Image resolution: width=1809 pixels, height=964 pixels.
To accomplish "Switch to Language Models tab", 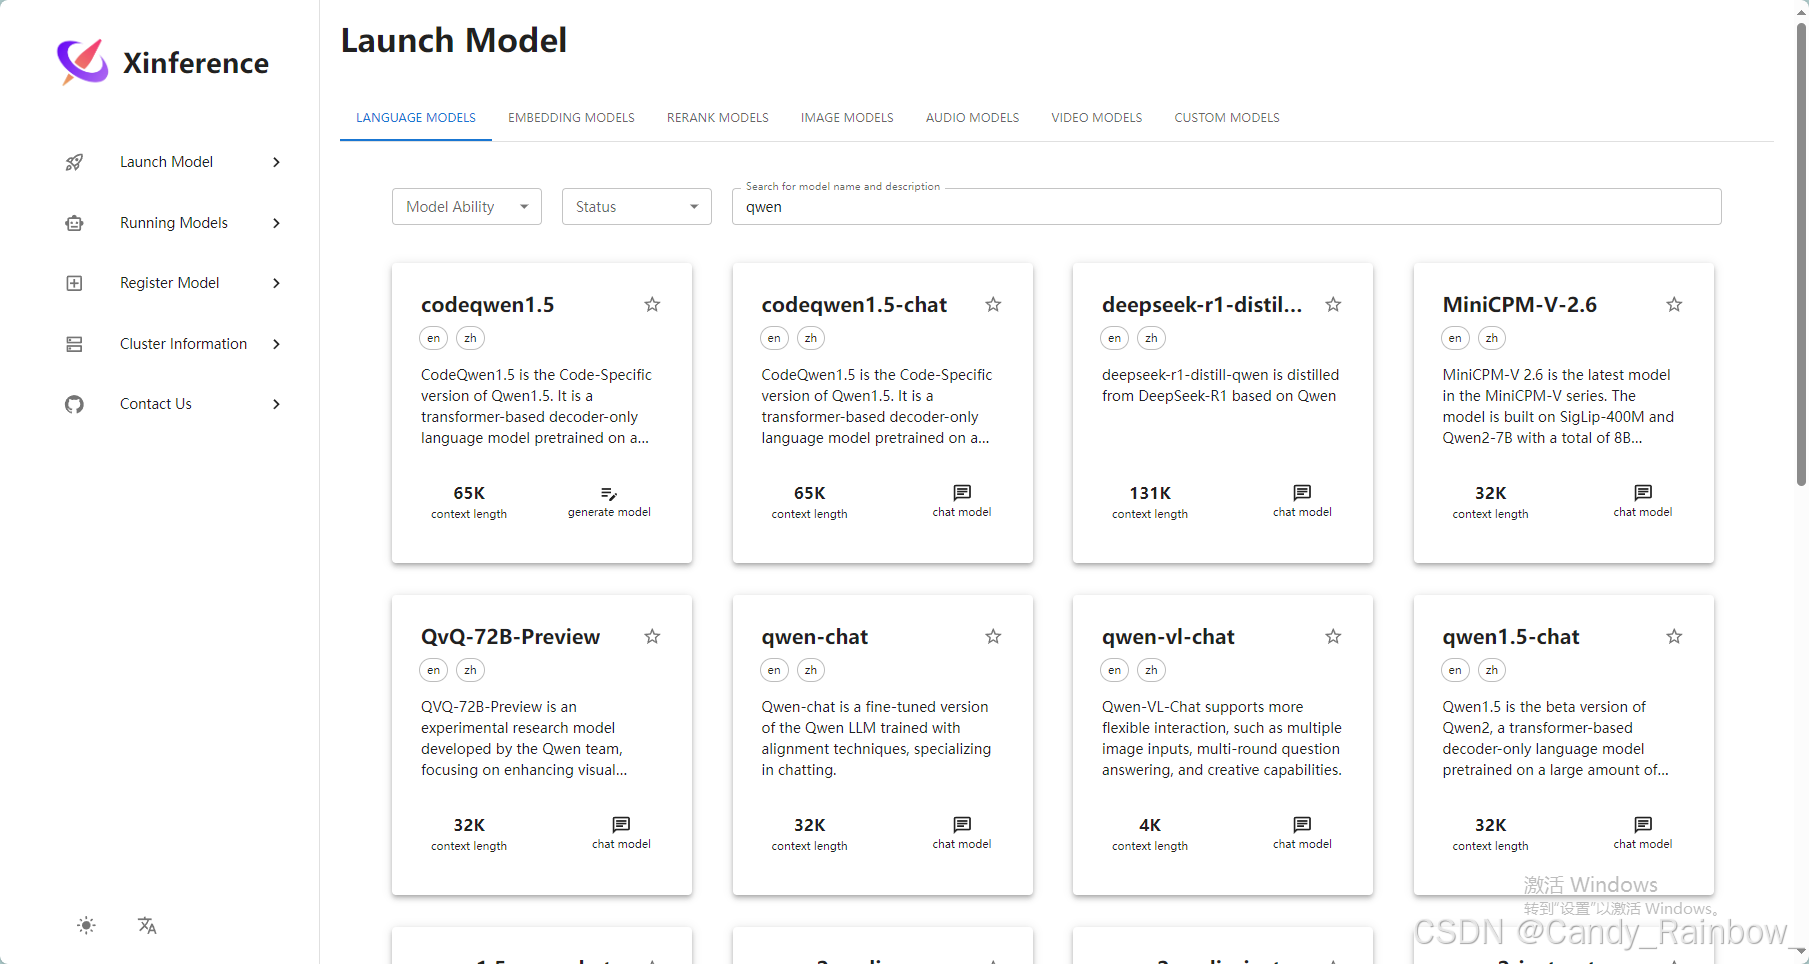I will (416, 118).
